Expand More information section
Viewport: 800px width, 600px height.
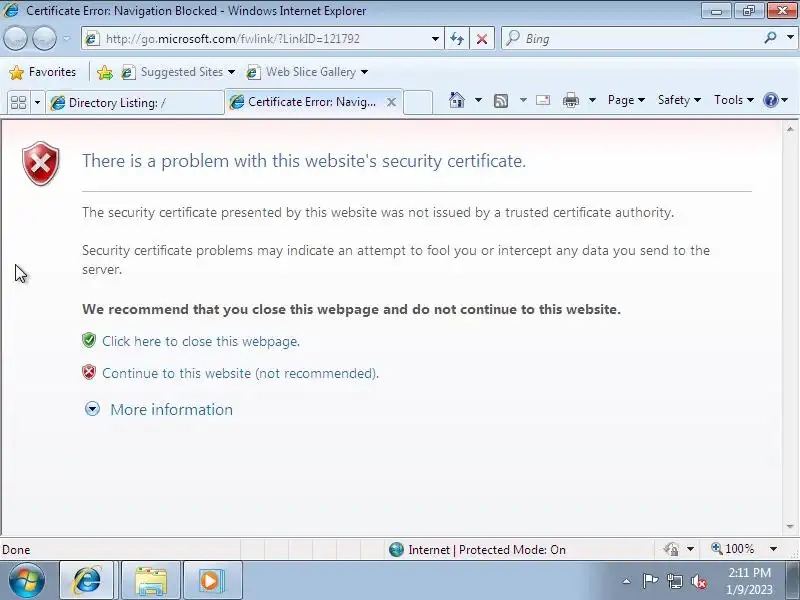(x=92, y=409)
